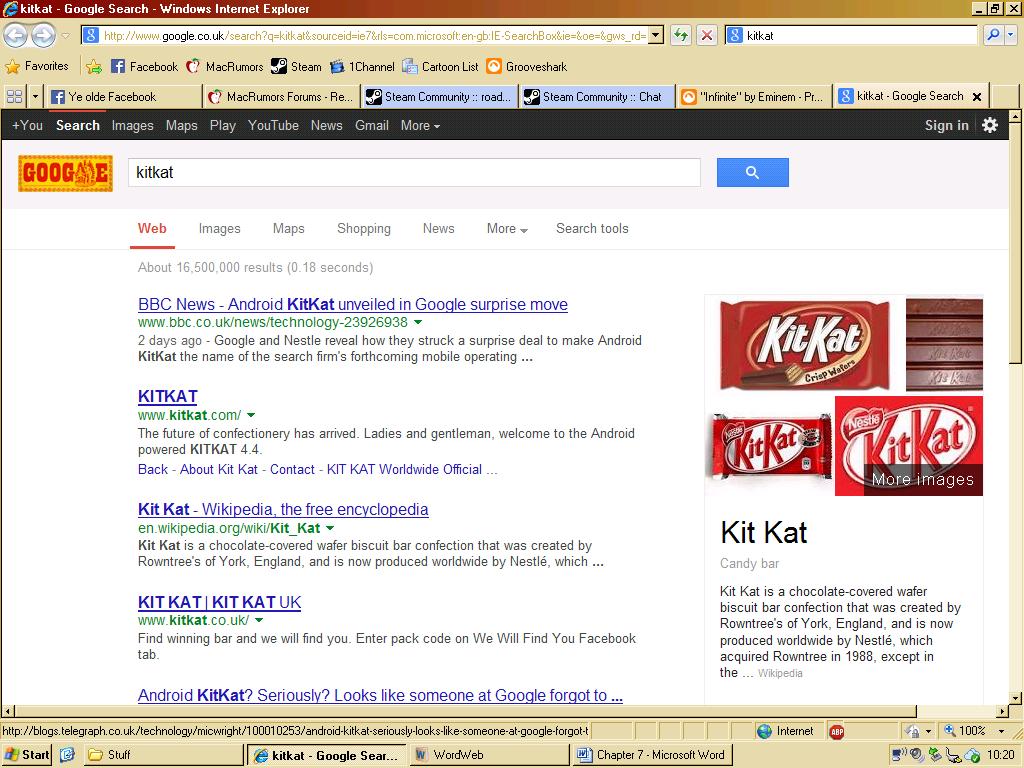Open the 1Channel favorites bar link

362,67
